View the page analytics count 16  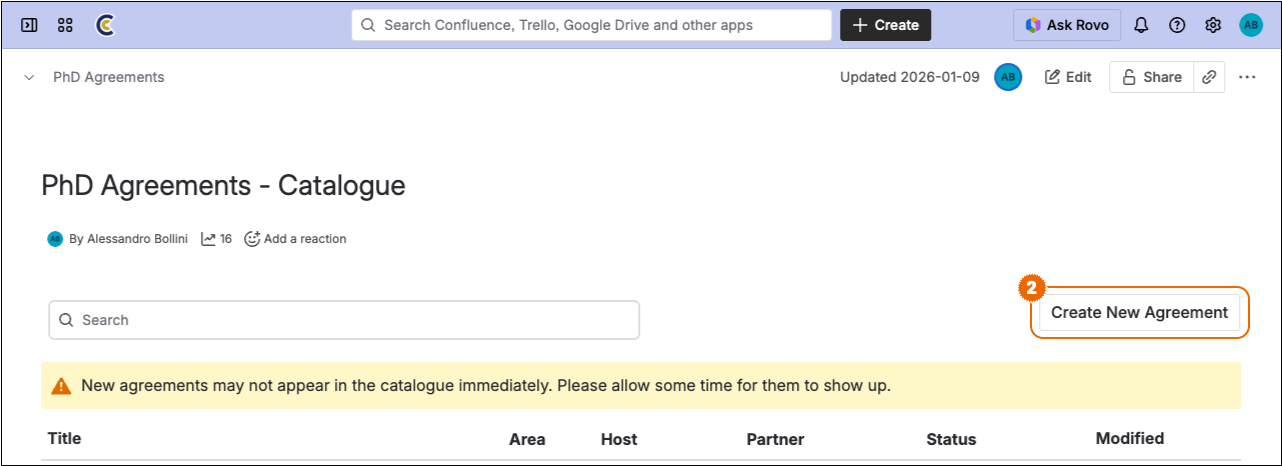[216, 239]
